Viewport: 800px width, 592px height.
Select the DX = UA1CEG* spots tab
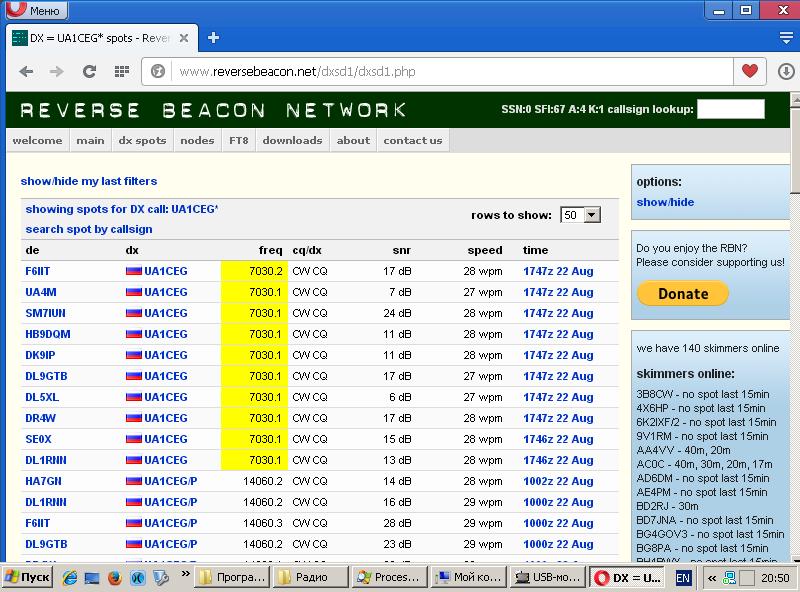[102, 38]
